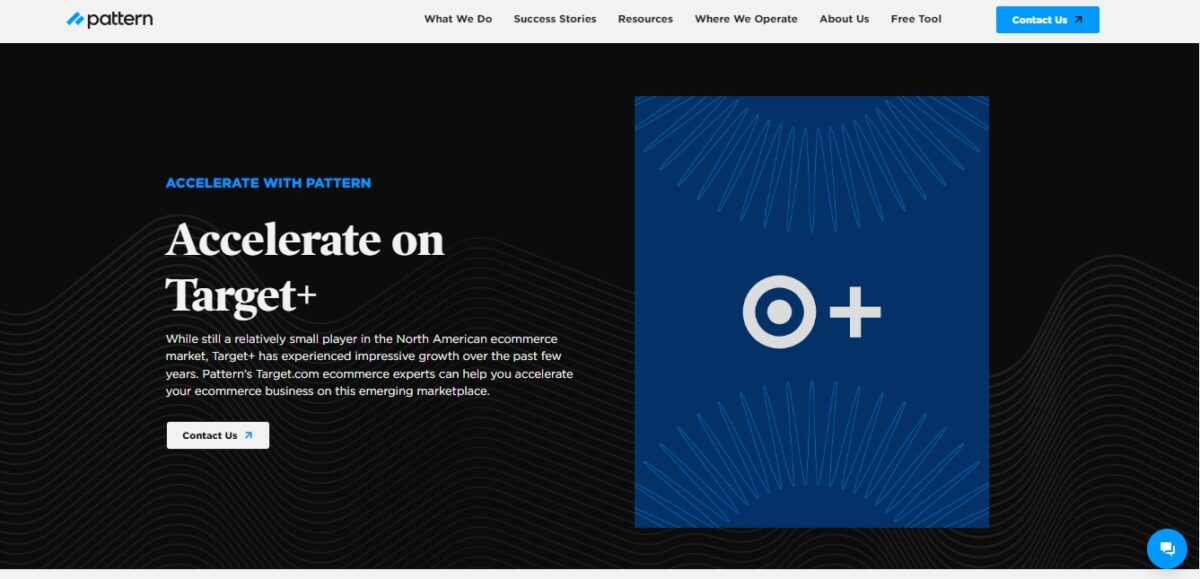Open the live chat bubble icon
This screenshot has height=579, width=1200.
coord(1167,548)
